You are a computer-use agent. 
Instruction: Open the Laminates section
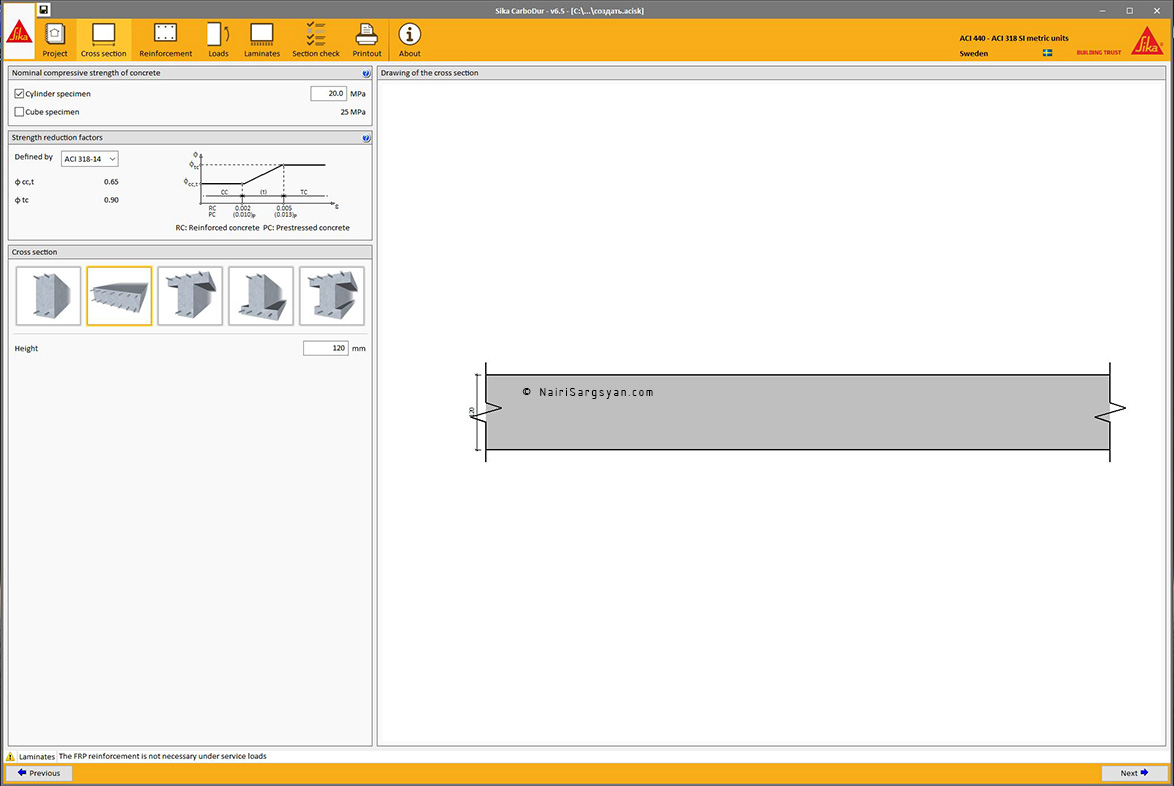pyautogui.click(x=261, y=40)
